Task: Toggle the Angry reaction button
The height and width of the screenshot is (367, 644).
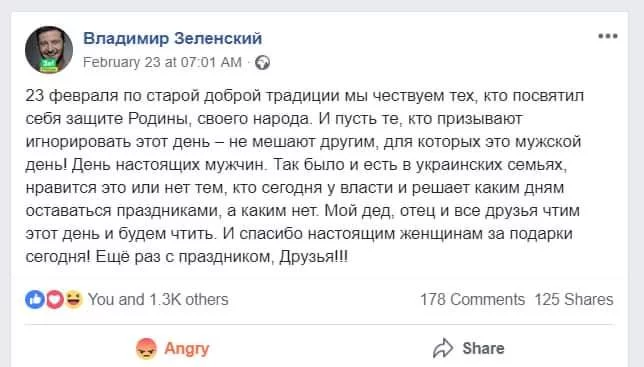Action: click(172, 349)
